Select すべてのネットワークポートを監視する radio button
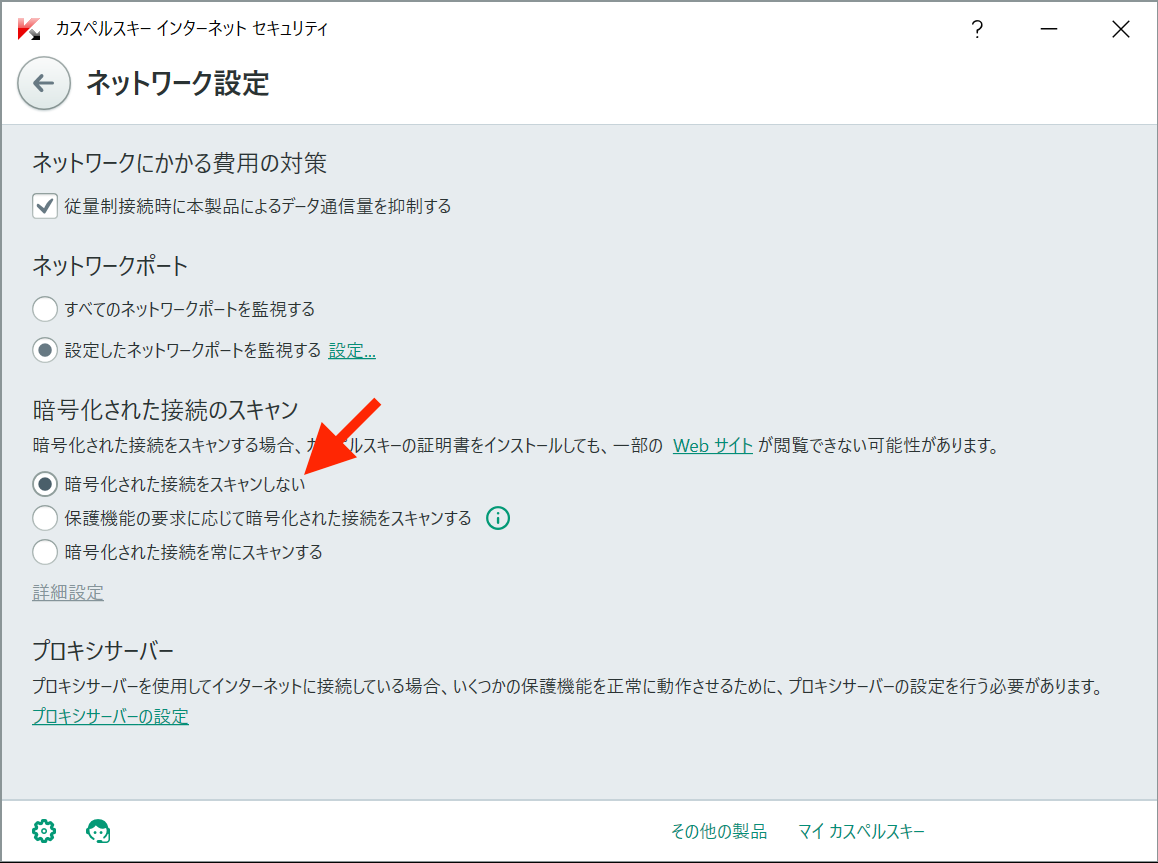1158x863 pixels. 45,309
